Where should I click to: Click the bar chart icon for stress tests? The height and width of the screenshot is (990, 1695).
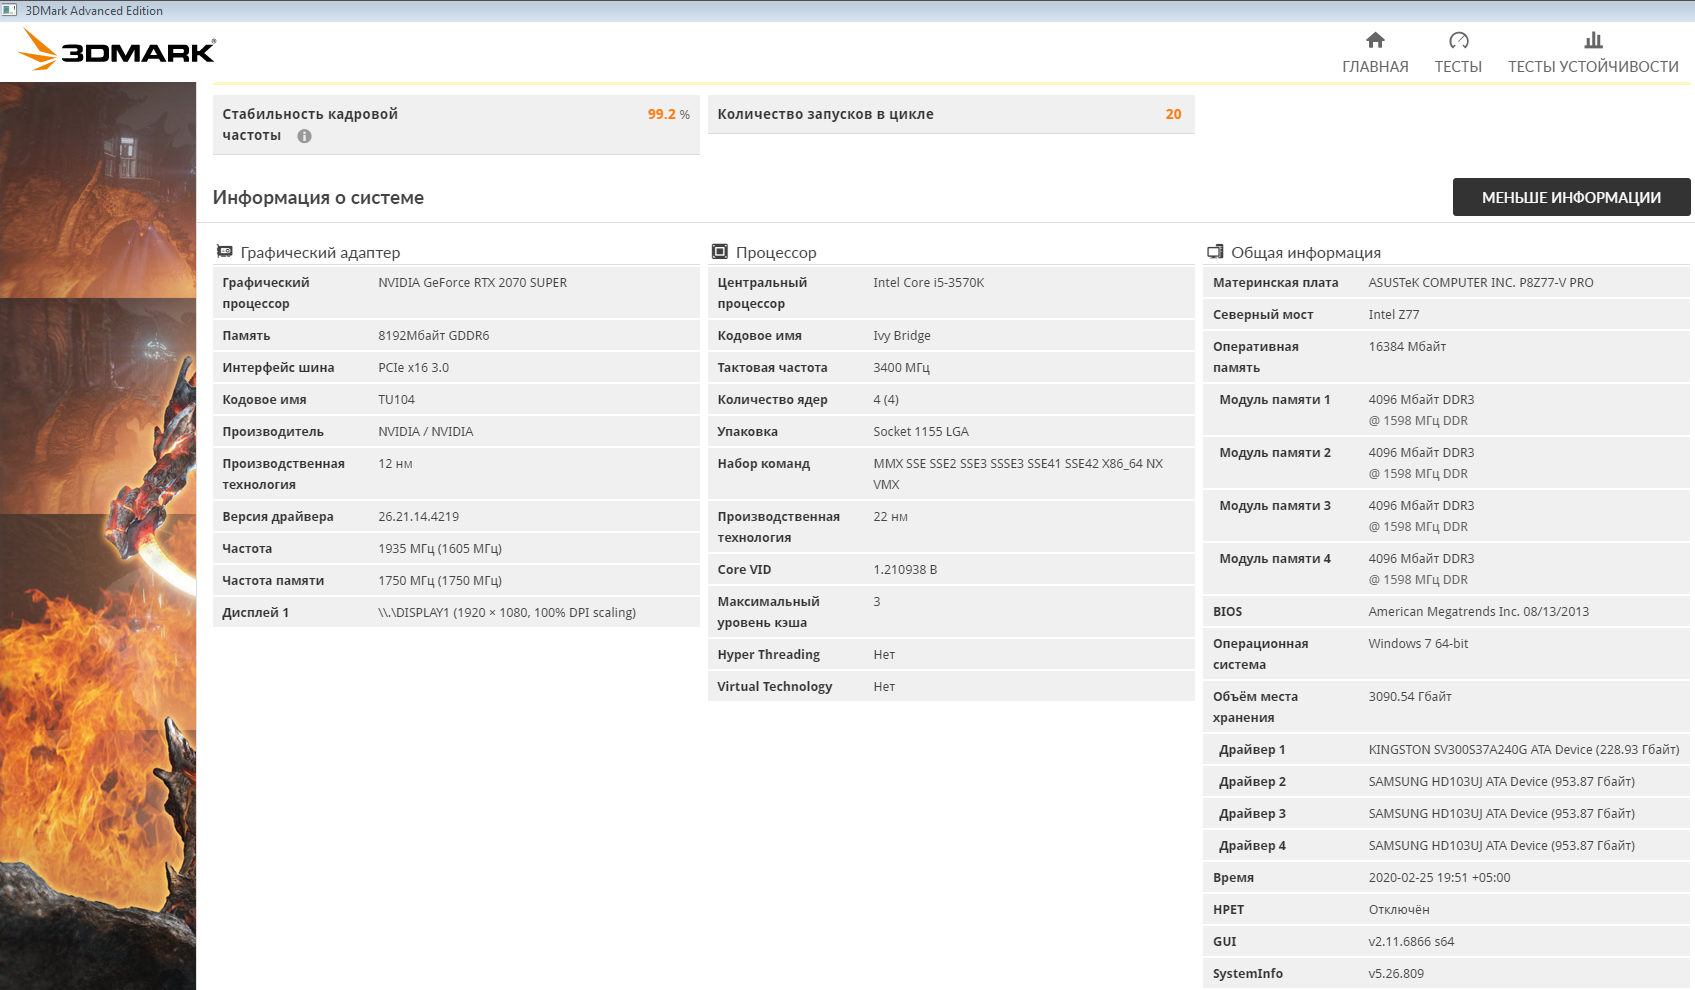[x=1593, y=40]
